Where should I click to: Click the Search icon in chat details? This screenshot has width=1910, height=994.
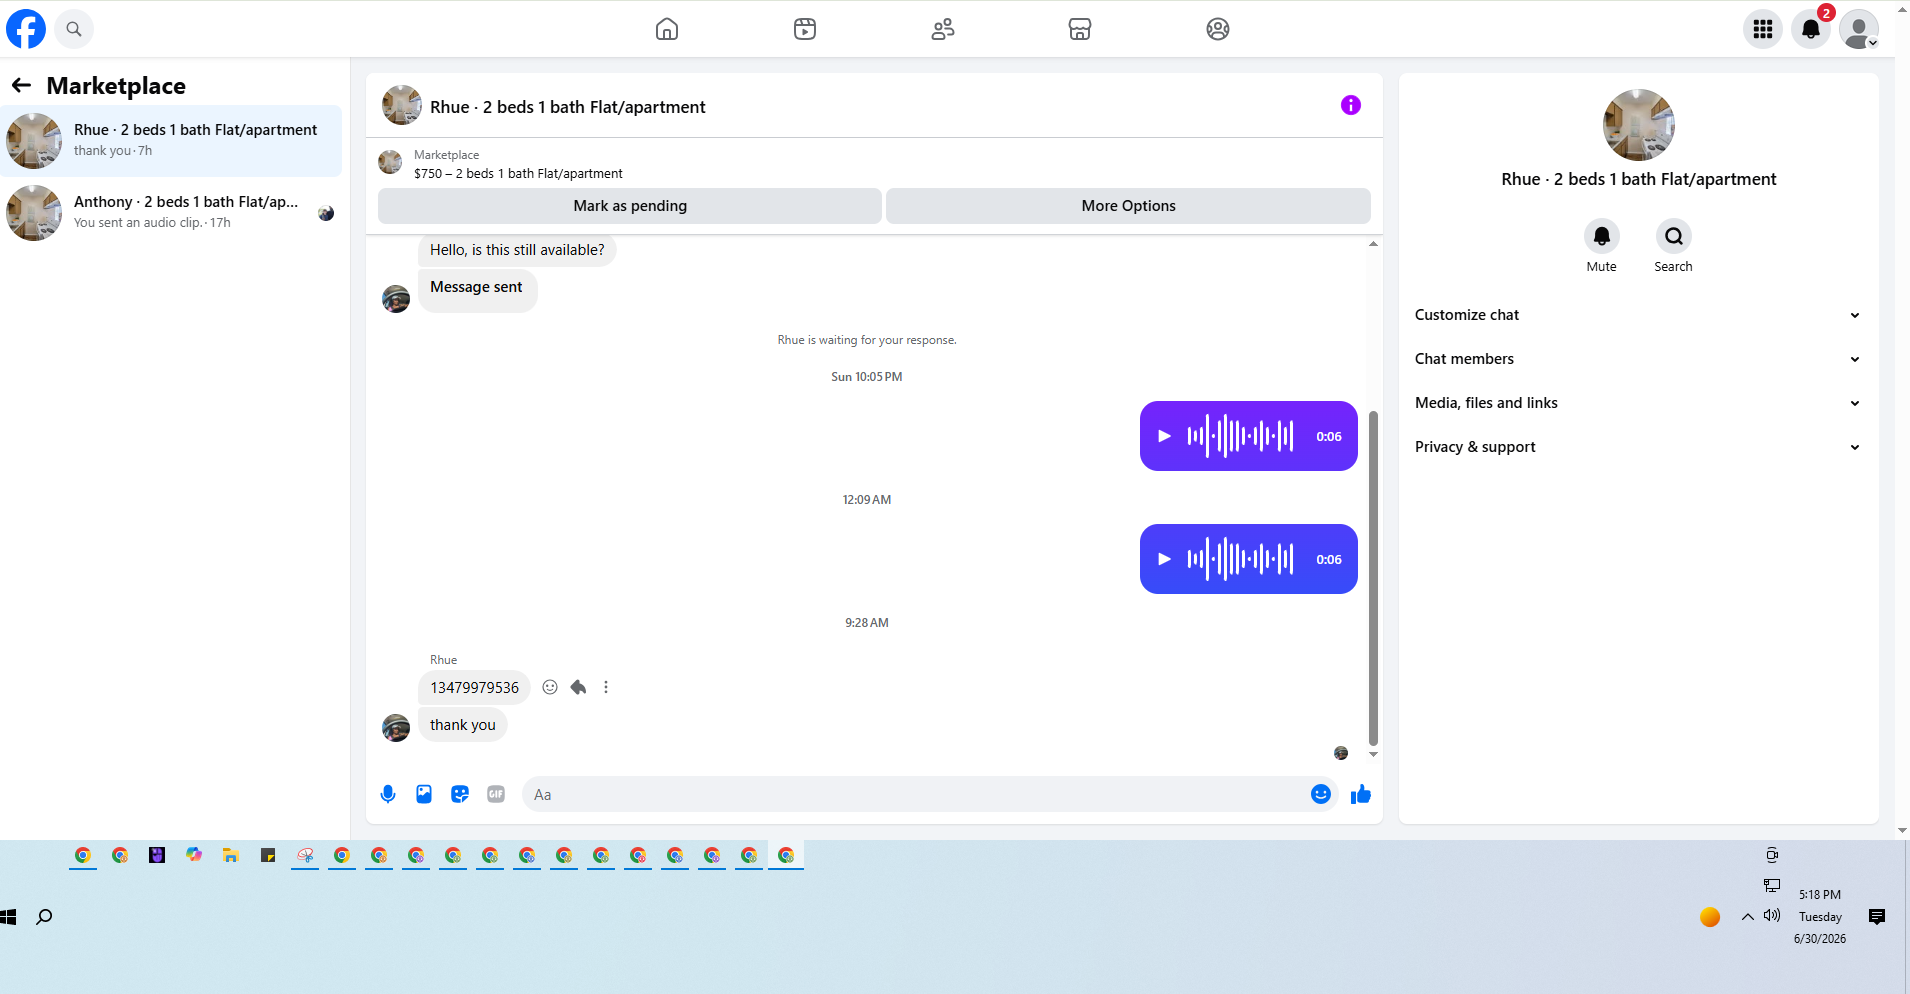1674,236
